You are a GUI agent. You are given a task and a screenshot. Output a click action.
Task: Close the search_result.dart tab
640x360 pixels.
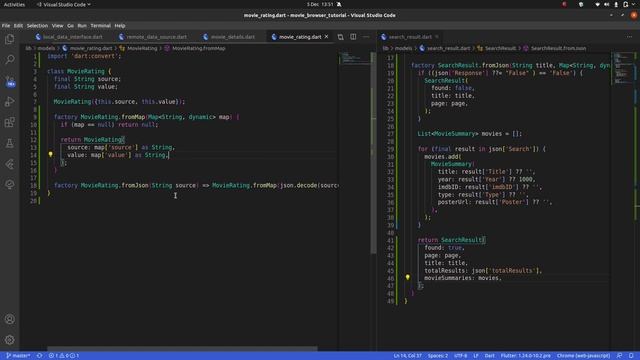[x=437, y=37]
